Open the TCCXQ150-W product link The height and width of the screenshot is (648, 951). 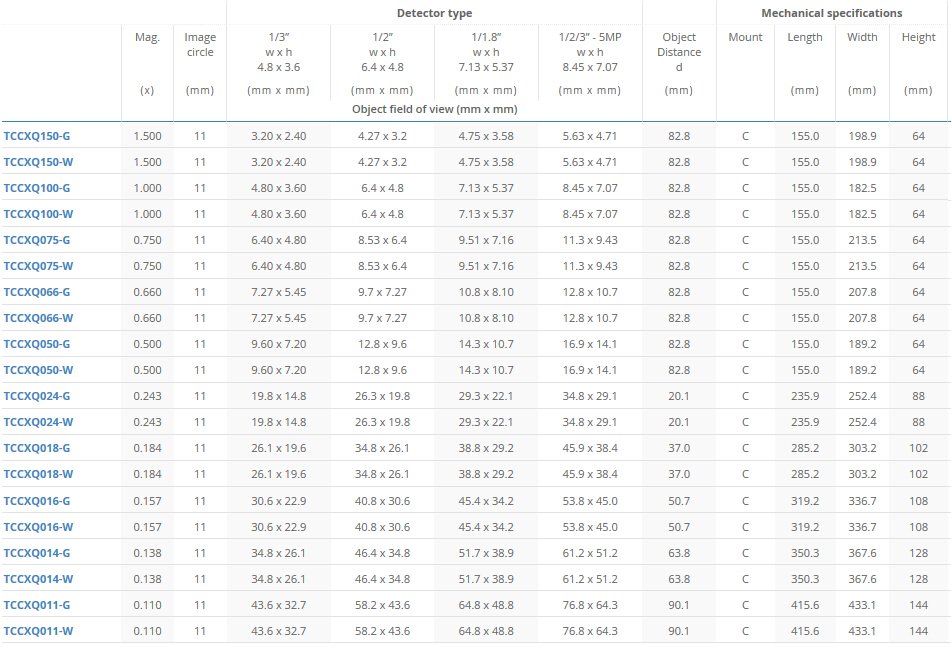pos(38,162)
